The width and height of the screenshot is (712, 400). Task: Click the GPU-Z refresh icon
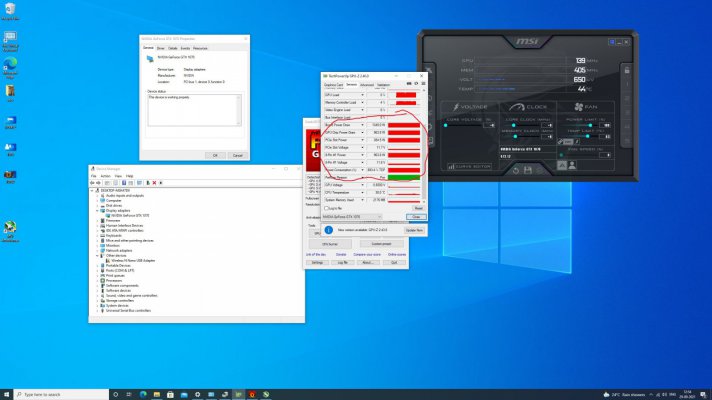point(416,84)
